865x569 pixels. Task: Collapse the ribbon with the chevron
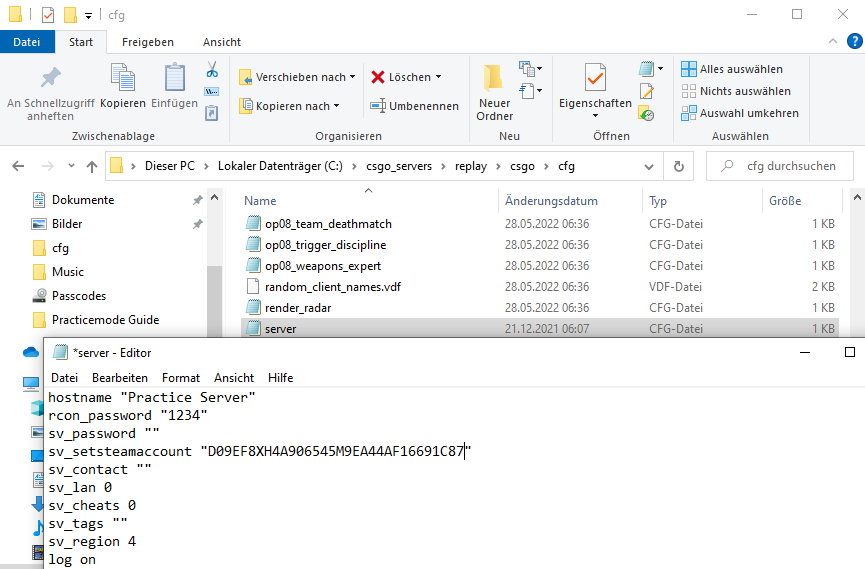click(x=833, y=41)
